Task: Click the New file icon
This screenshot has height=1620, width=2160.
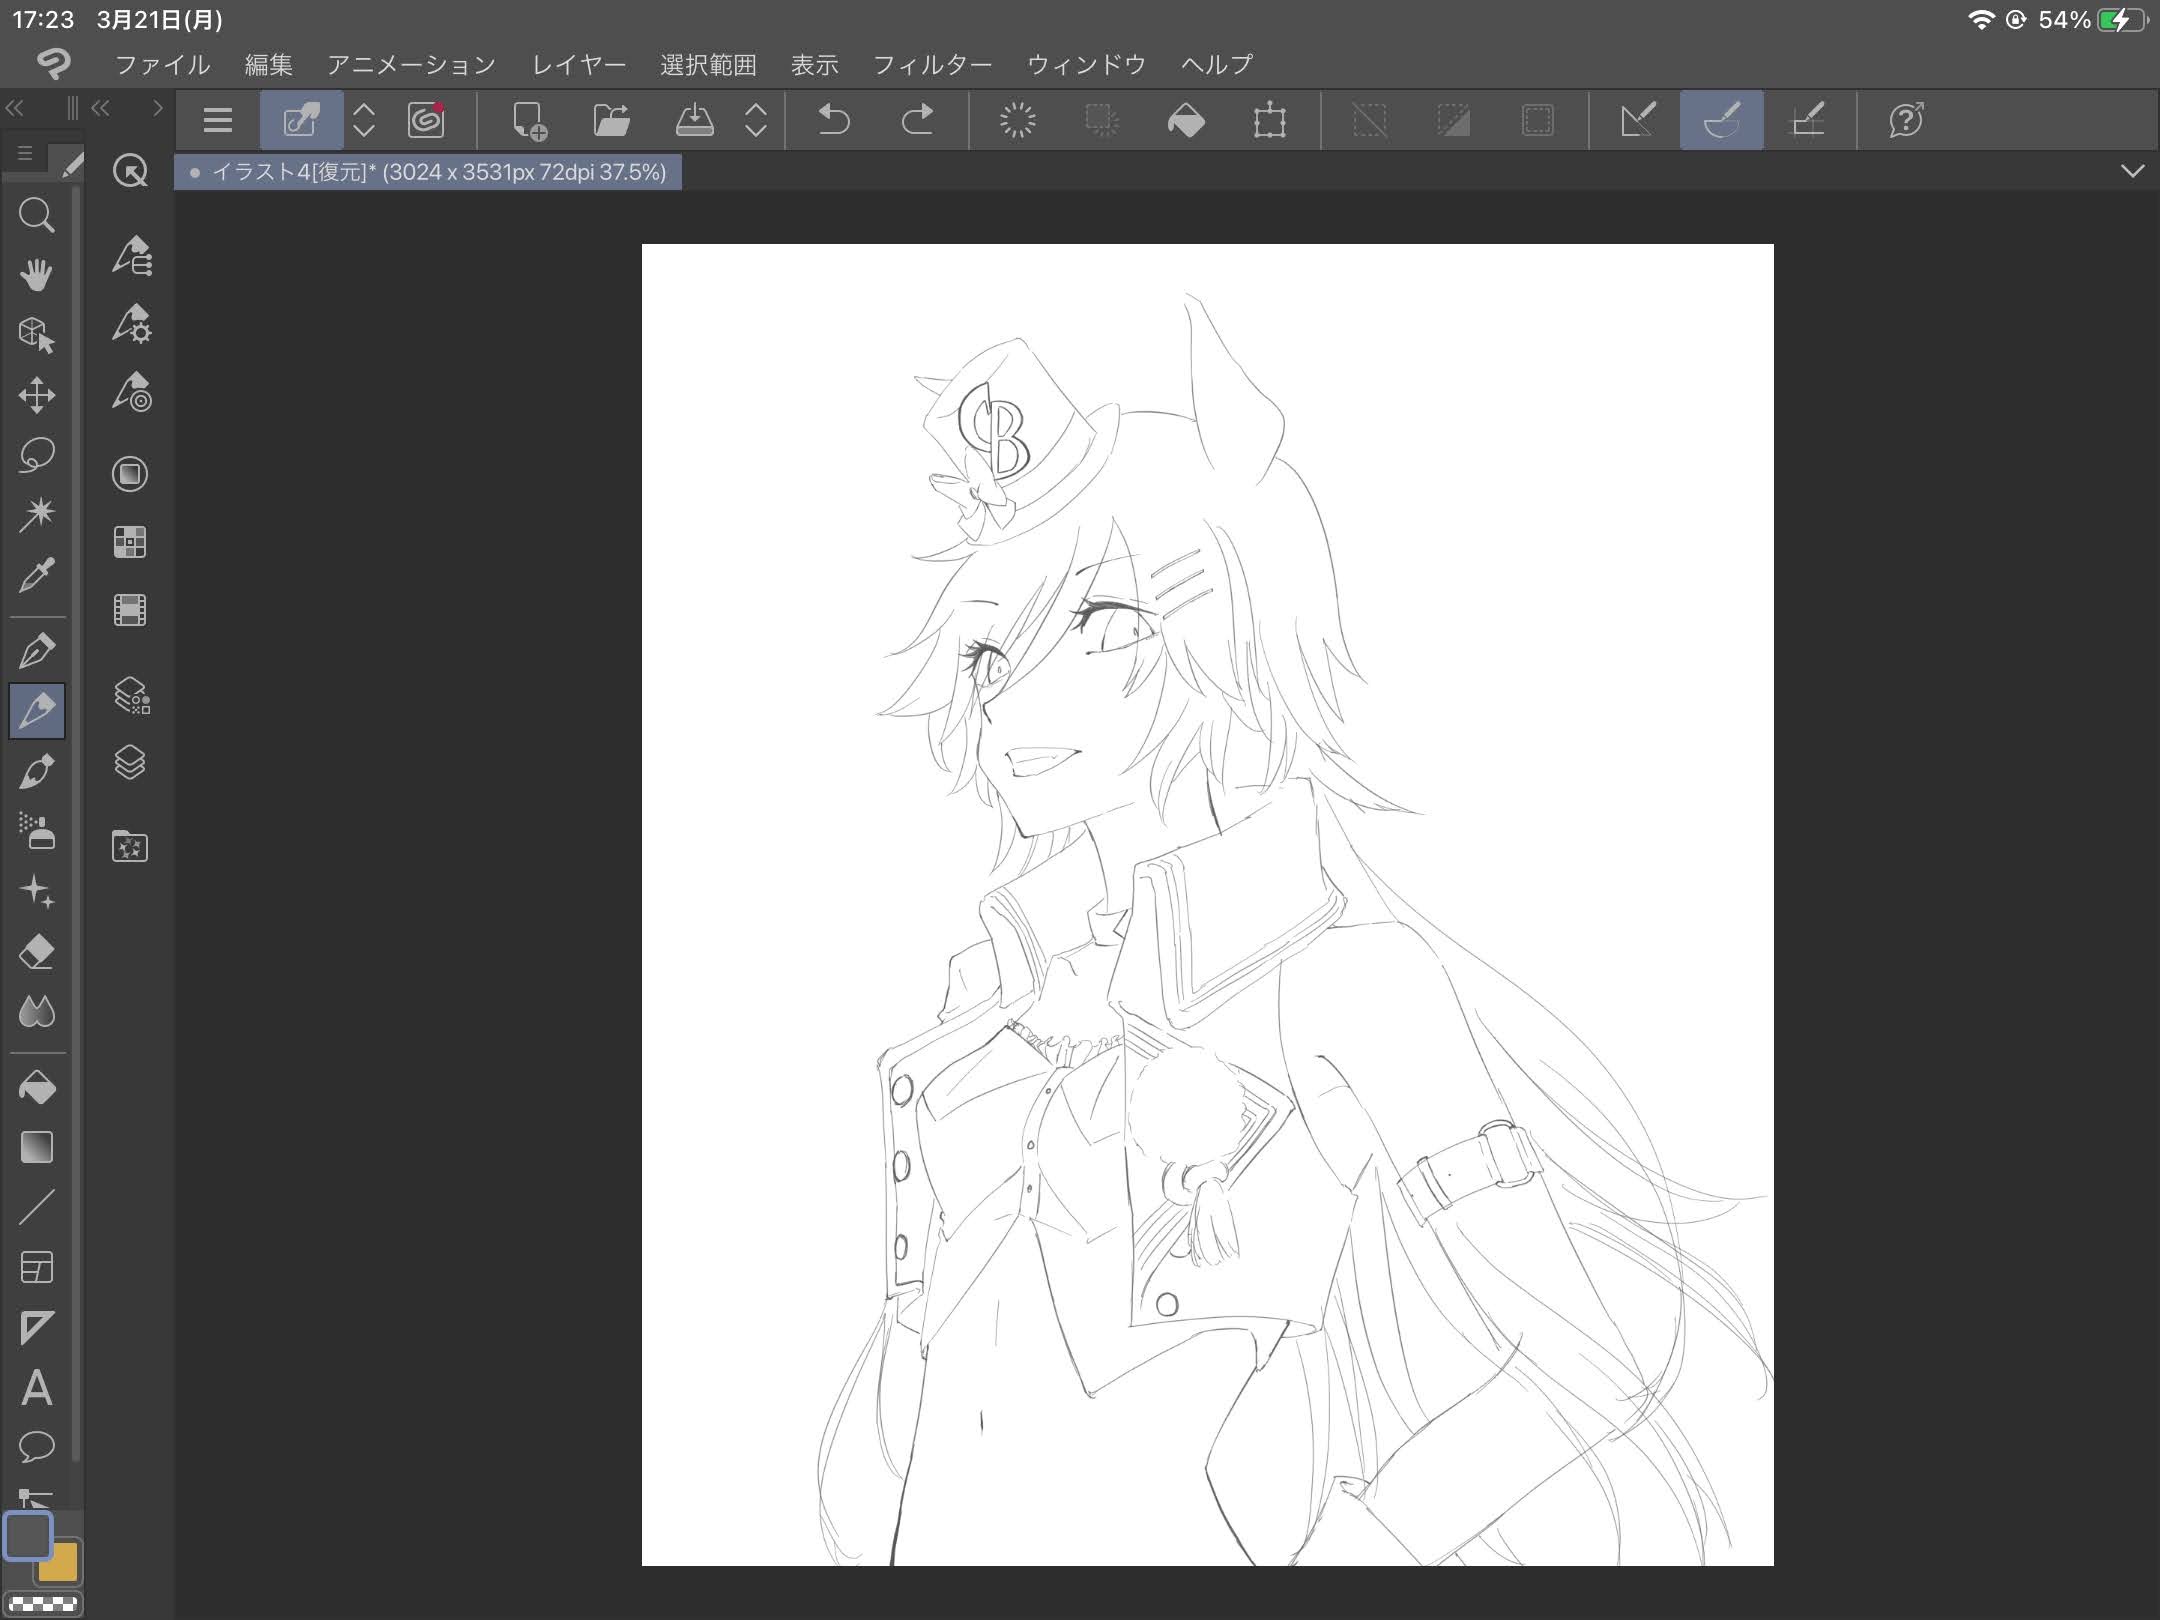Action: [529, 120]
